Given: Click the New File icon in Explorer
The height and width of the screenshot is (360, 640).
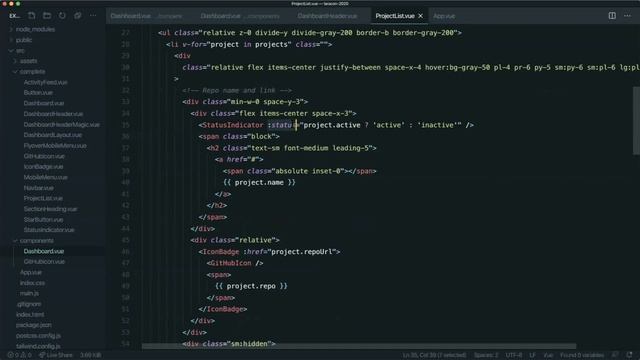Looking at the screenshot, I should (31, 16).
